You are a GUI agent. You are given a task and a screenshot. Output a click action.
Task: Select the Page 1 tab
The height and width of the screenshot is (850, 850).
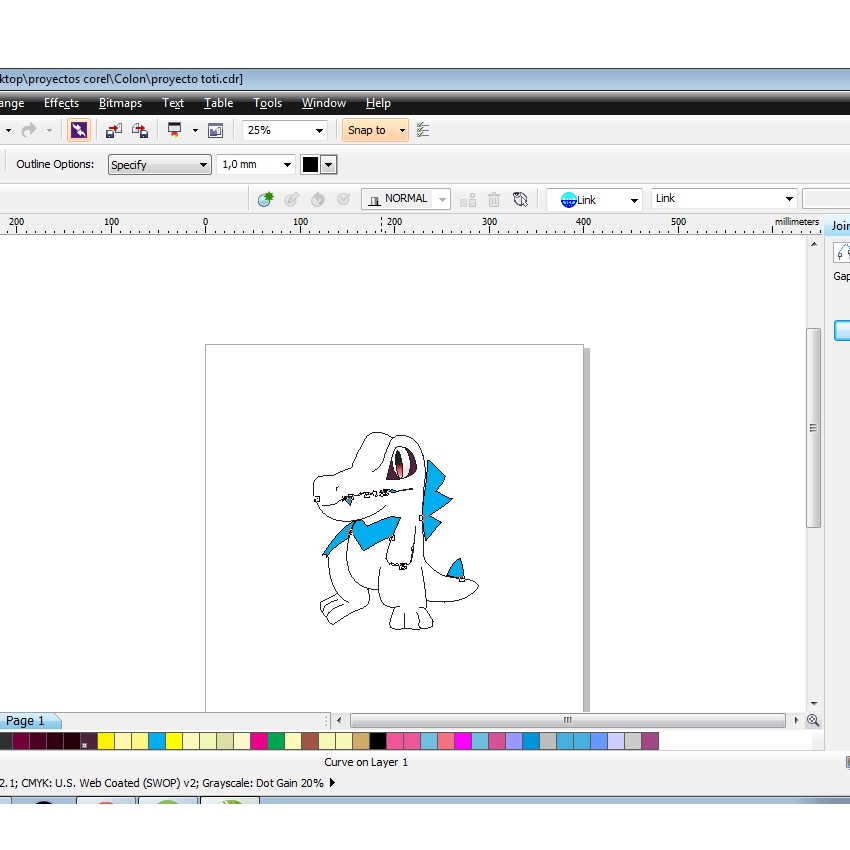coord(25,721)
